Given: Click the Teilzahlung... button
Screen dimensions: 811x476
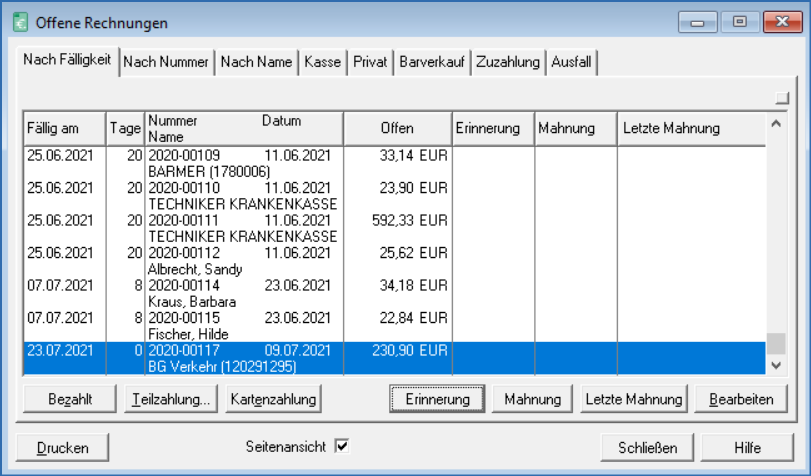Looking at the screenshot, I should click(x=170, y=399).
